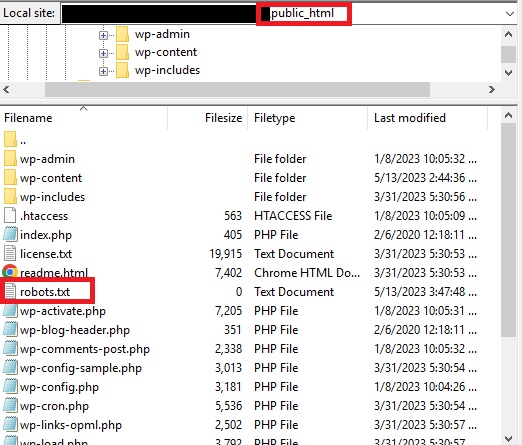
Task: Click wp-includes folder icon in file list
Action: (x=10, y=197)
